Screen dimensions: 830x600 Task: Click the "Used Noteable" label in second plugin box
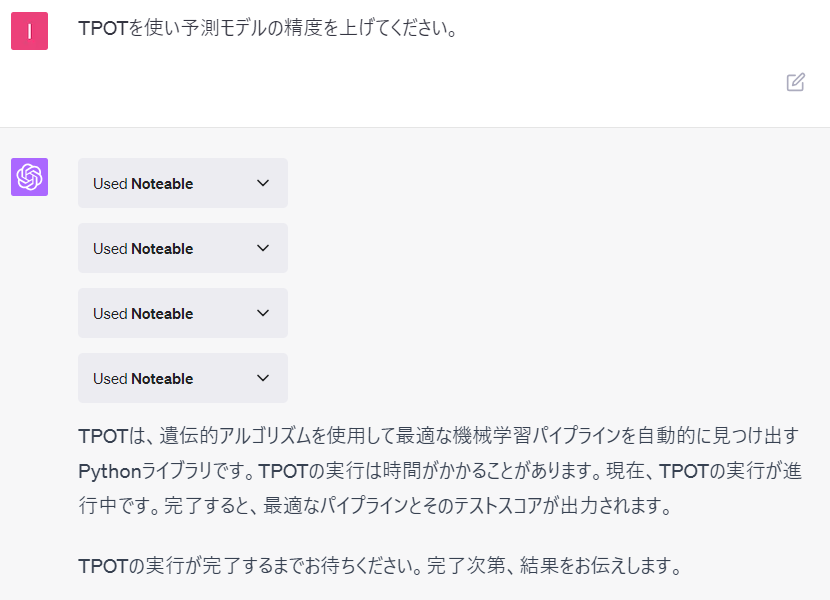(143, 249)
